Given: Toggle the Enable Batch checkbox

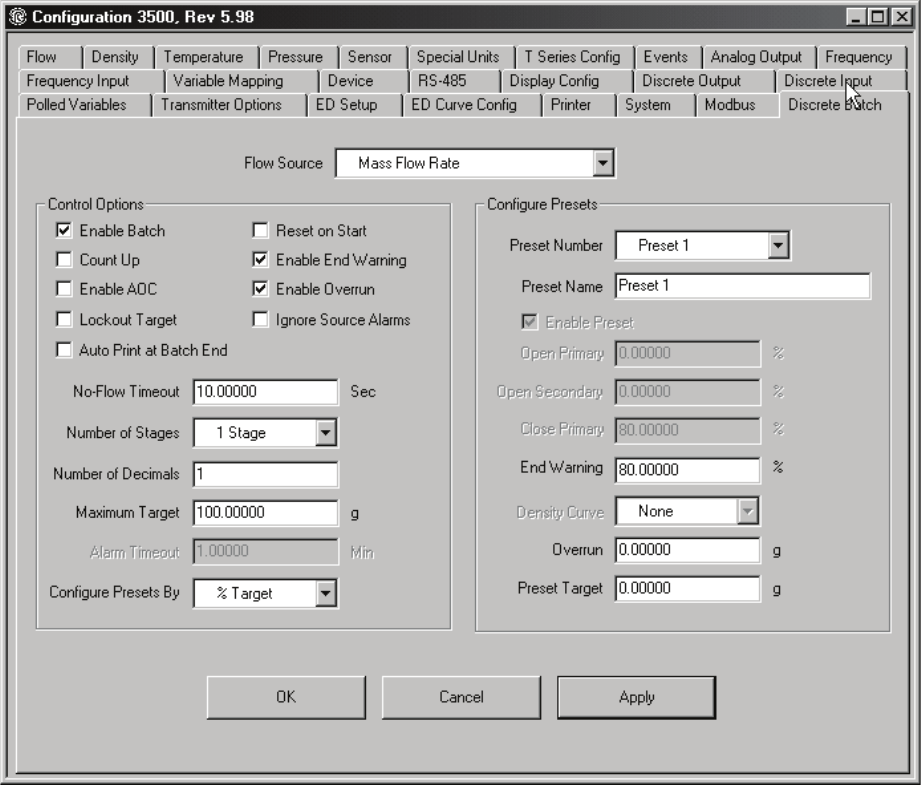Looking at the screenshot, I should pyautogui.click(x=63, y=230).
